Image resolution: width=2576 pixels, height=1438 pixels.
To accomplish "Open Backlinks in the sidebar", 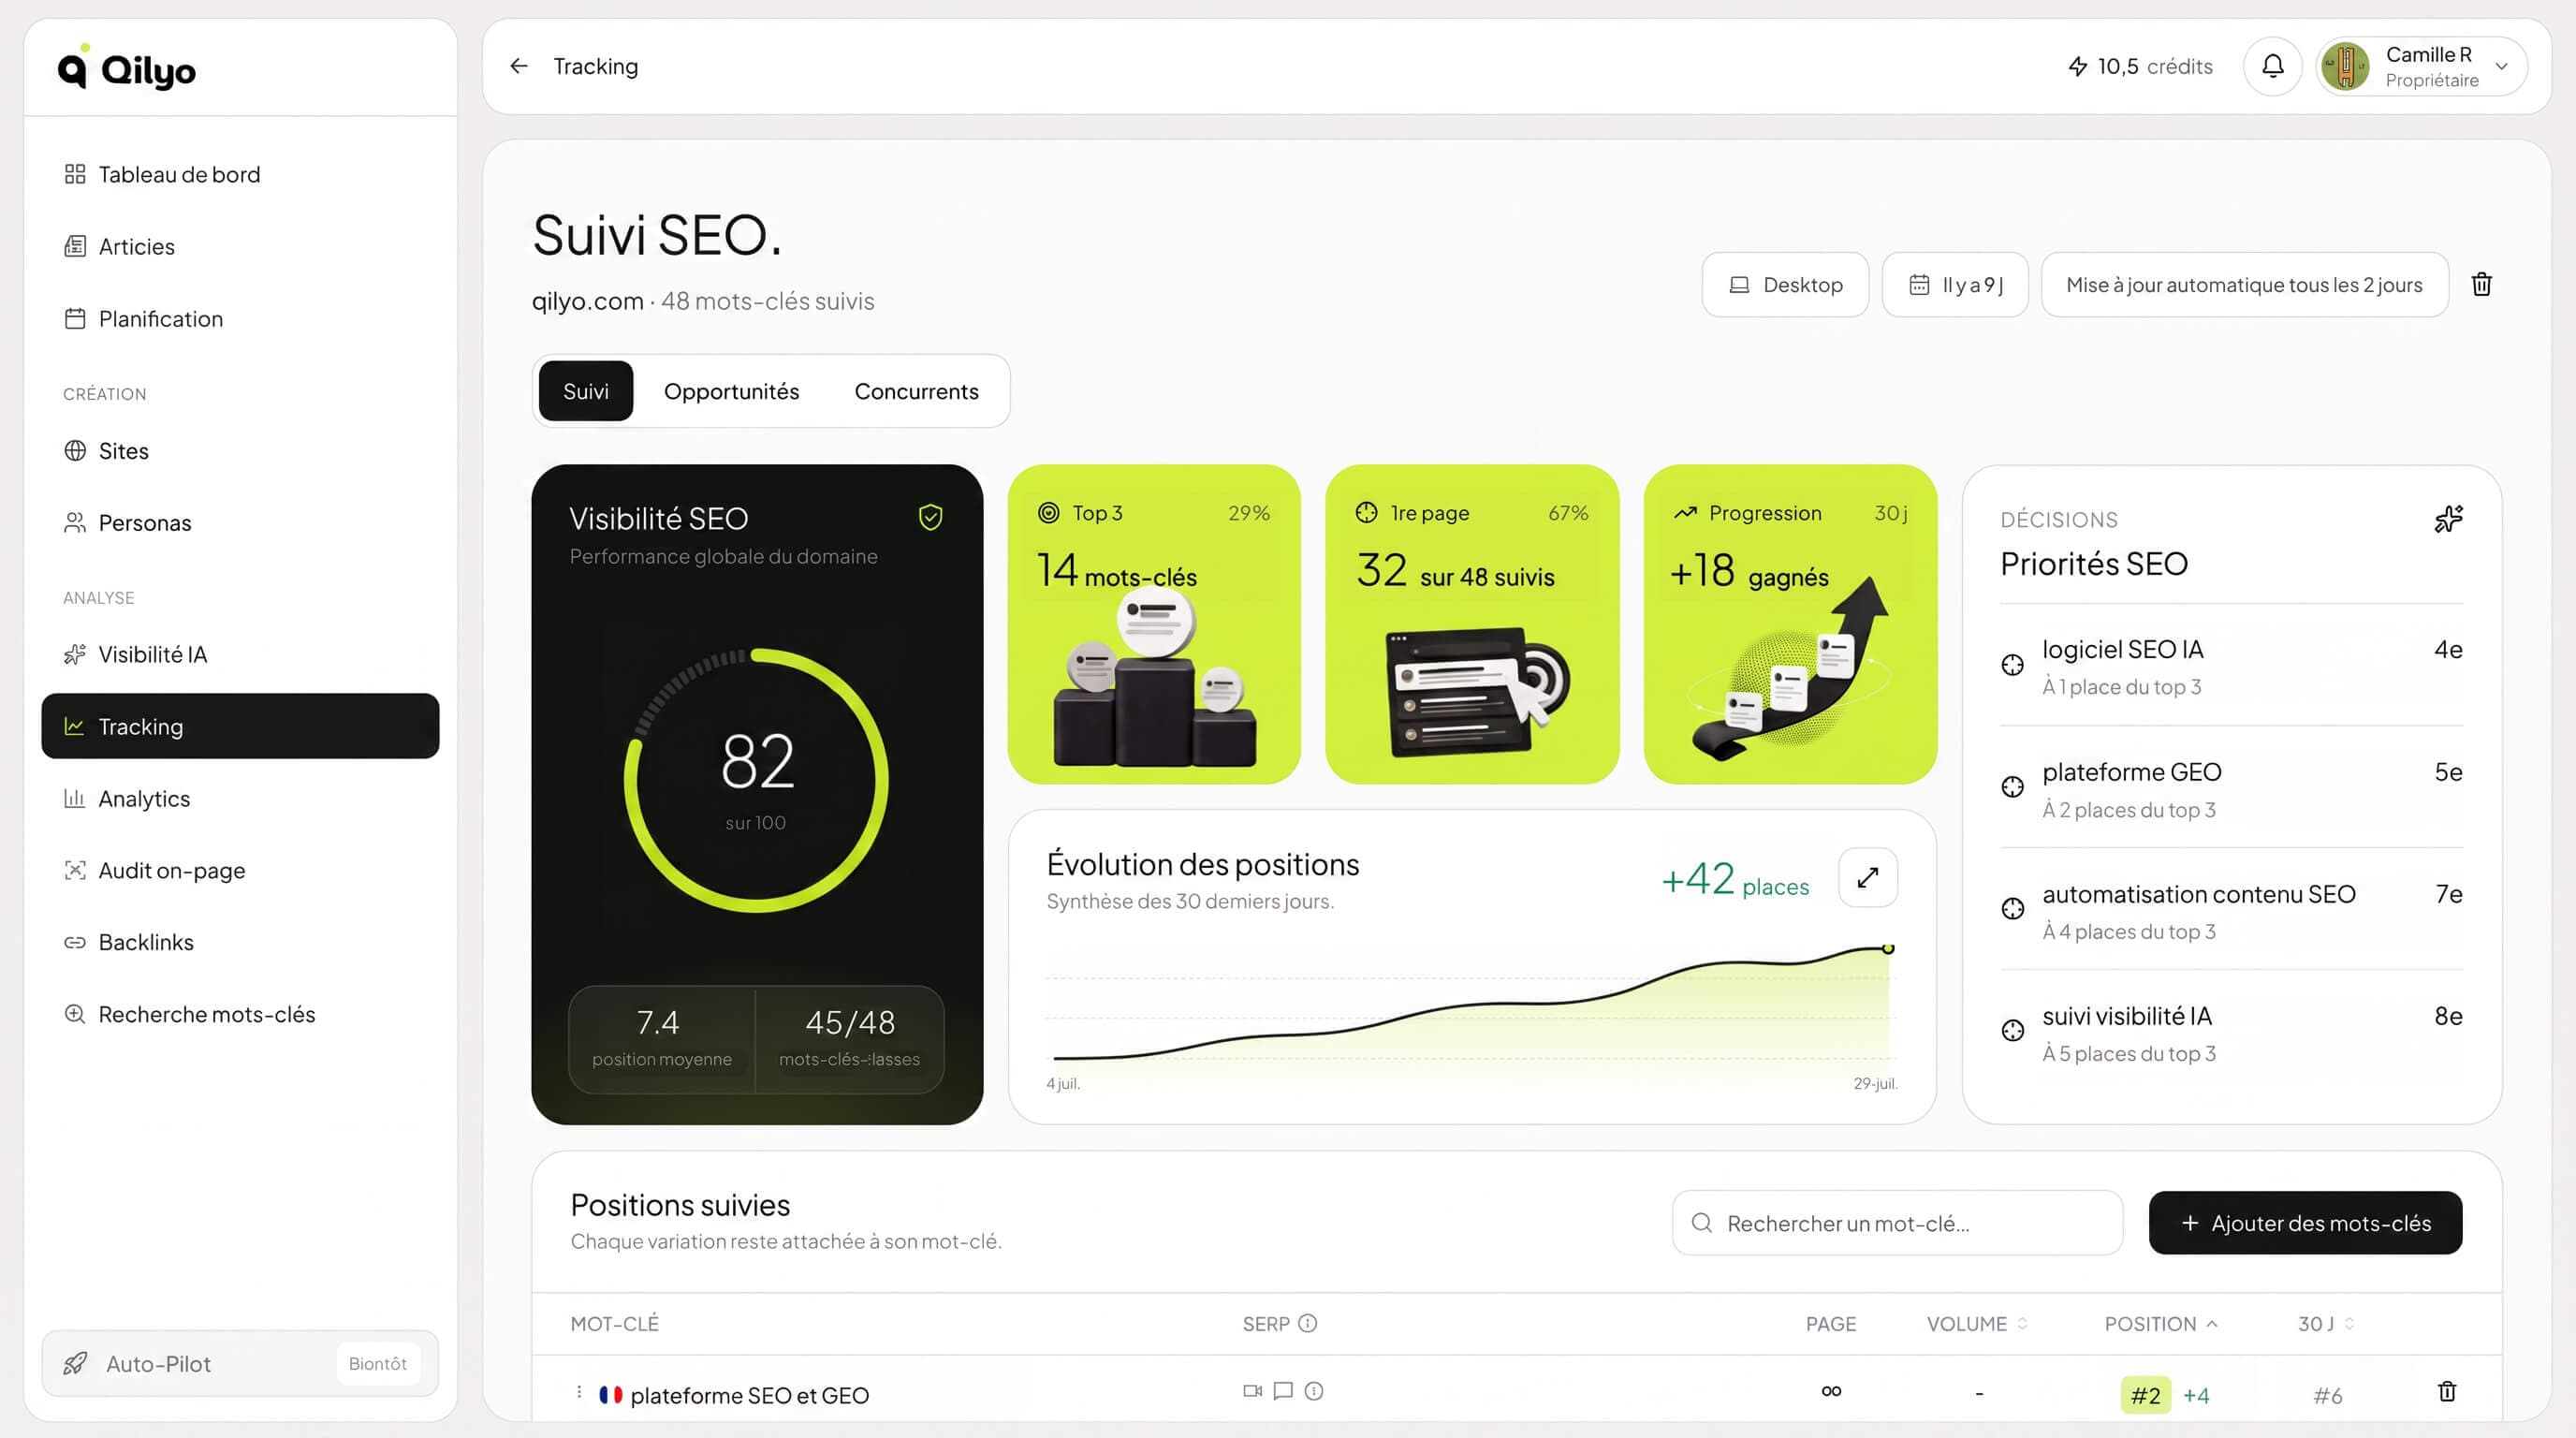I will point(240,942).
